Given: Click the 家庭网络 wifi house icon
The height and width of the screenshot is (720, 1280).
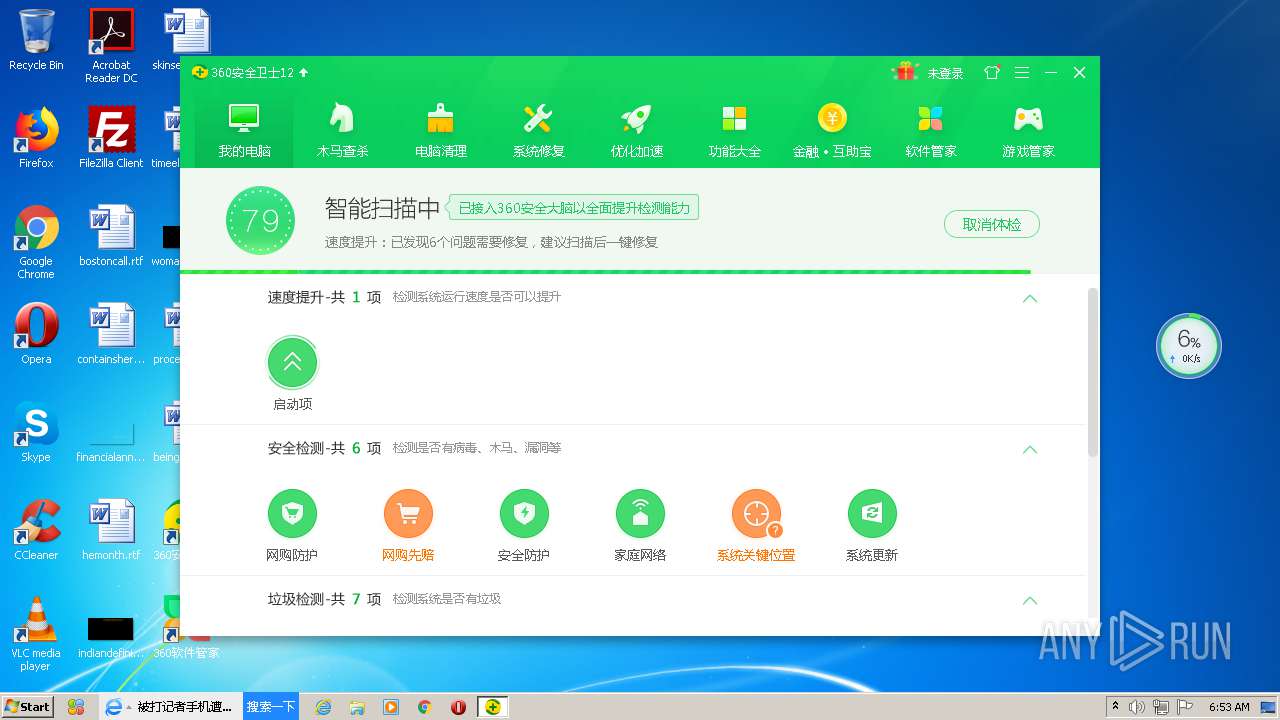Looking at the screenshot, I should pyautogui.click(x=640, y=514).
